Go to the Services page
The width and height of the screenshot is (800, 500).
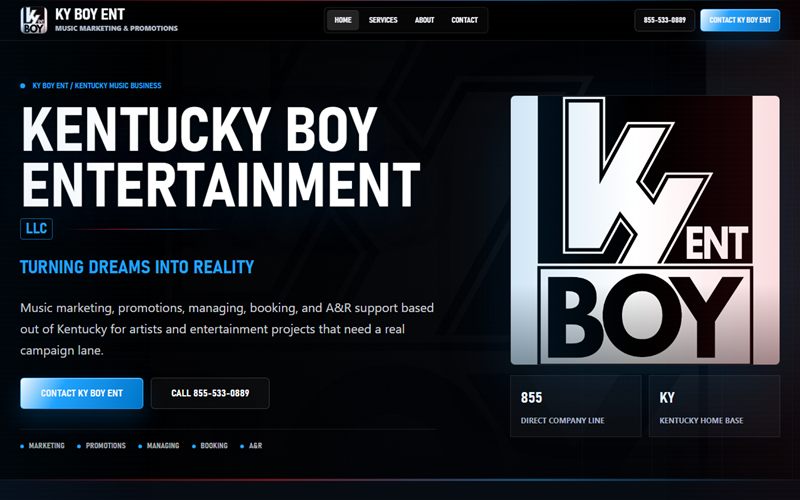pos(383,20)
